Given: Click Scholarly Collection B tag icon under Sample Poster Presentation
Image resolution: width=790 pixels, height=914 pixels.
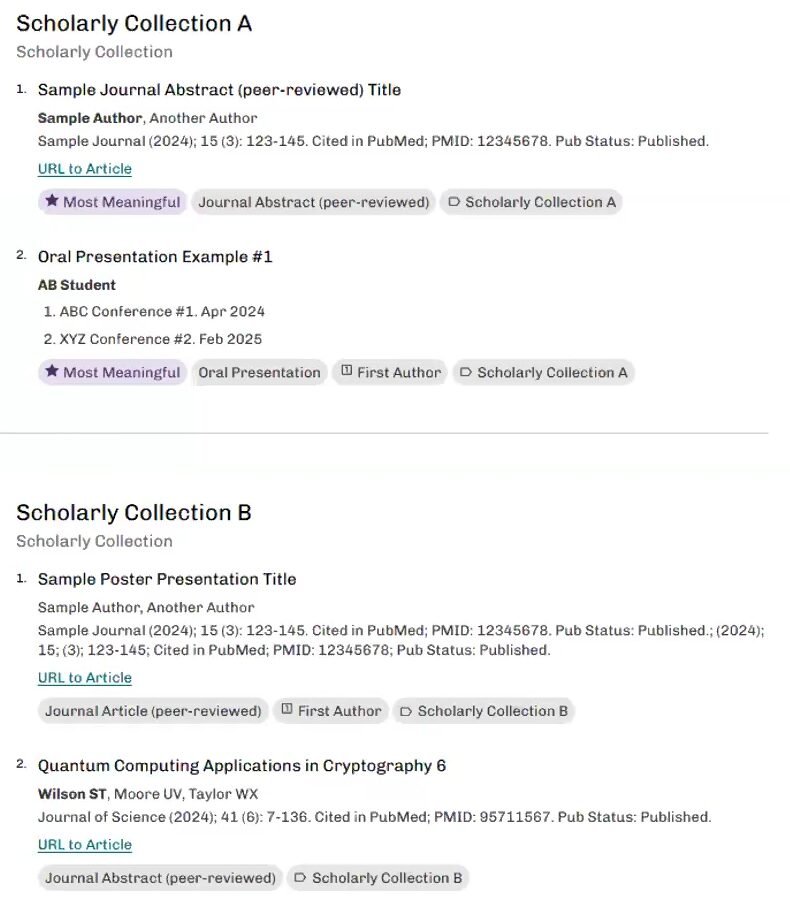Looking at the screenshot, I should [x=406, y=711].
